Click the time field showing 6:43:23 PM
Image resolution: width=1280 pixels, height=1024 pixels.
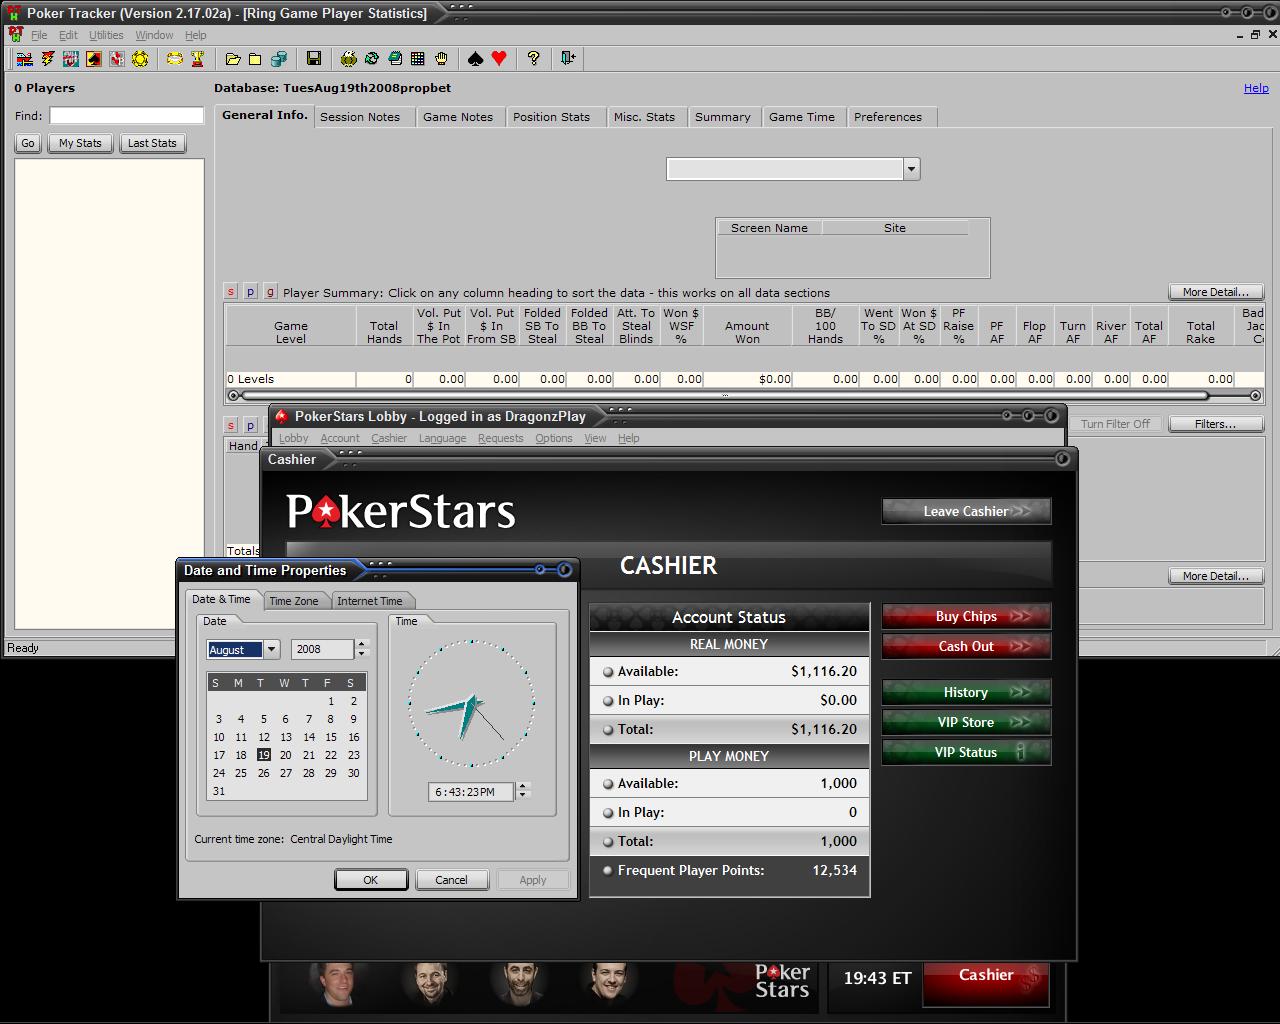(x=471, y=792)
